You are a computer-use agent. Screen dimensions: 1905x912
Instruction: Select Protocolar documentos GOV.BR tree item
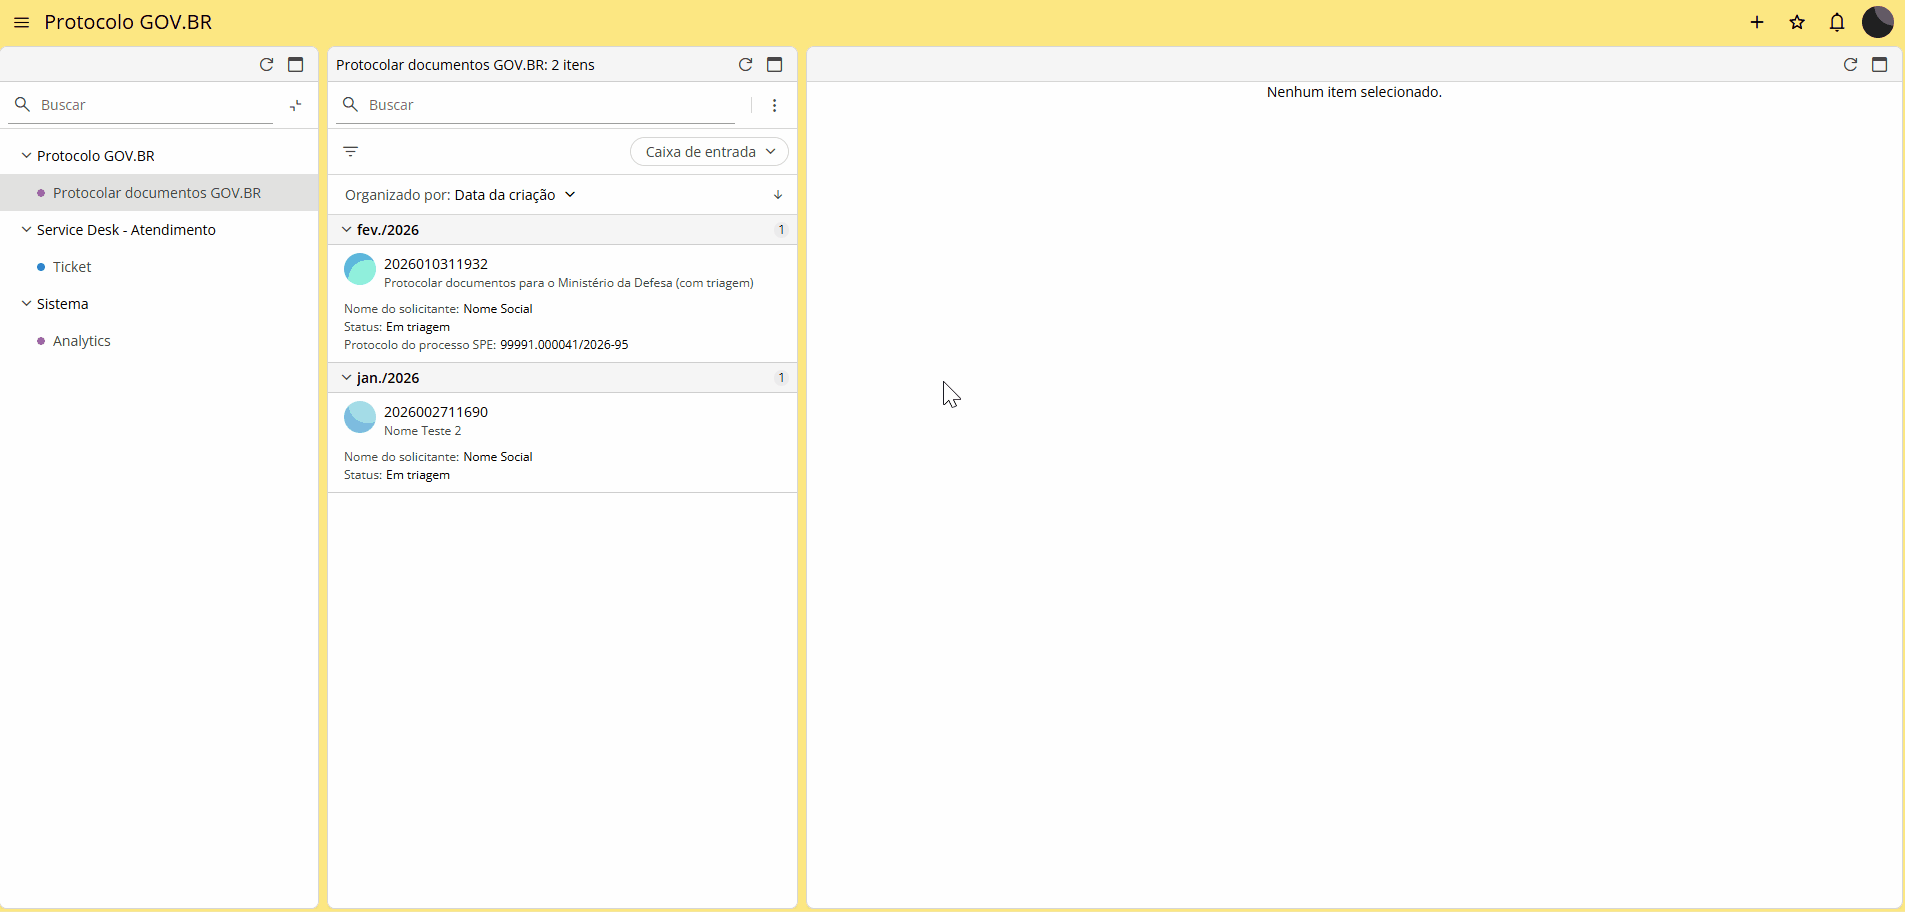(x=159, y=193)
